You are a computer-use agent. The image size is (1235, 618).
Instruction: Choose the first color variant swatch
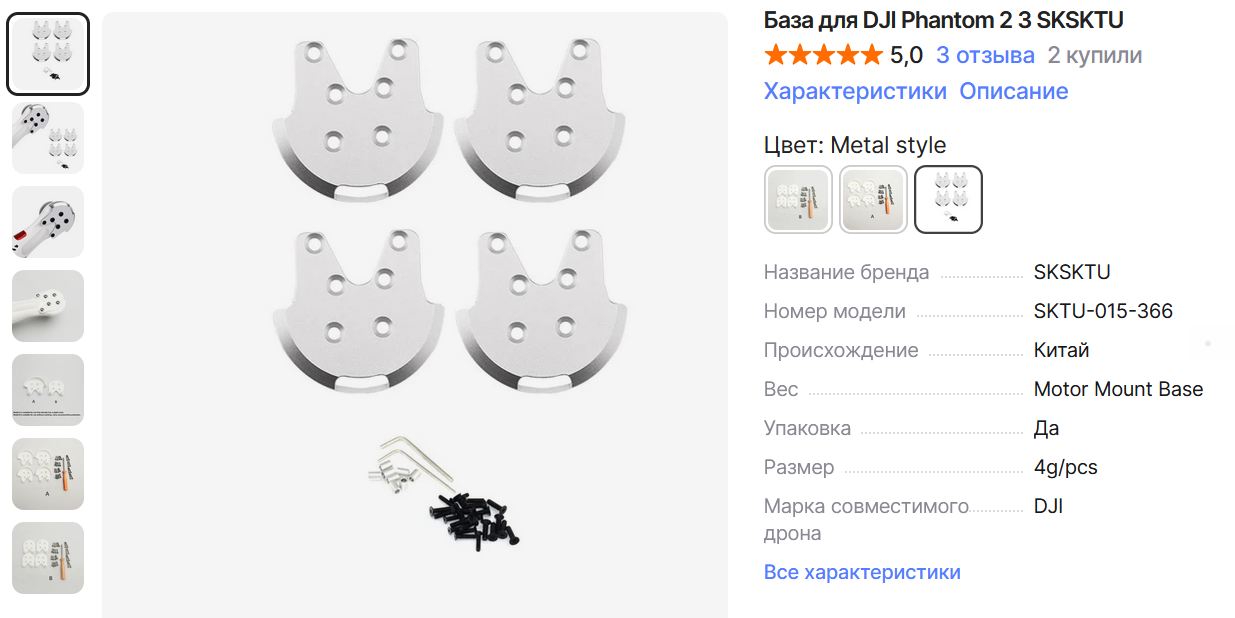pos(798,199)
